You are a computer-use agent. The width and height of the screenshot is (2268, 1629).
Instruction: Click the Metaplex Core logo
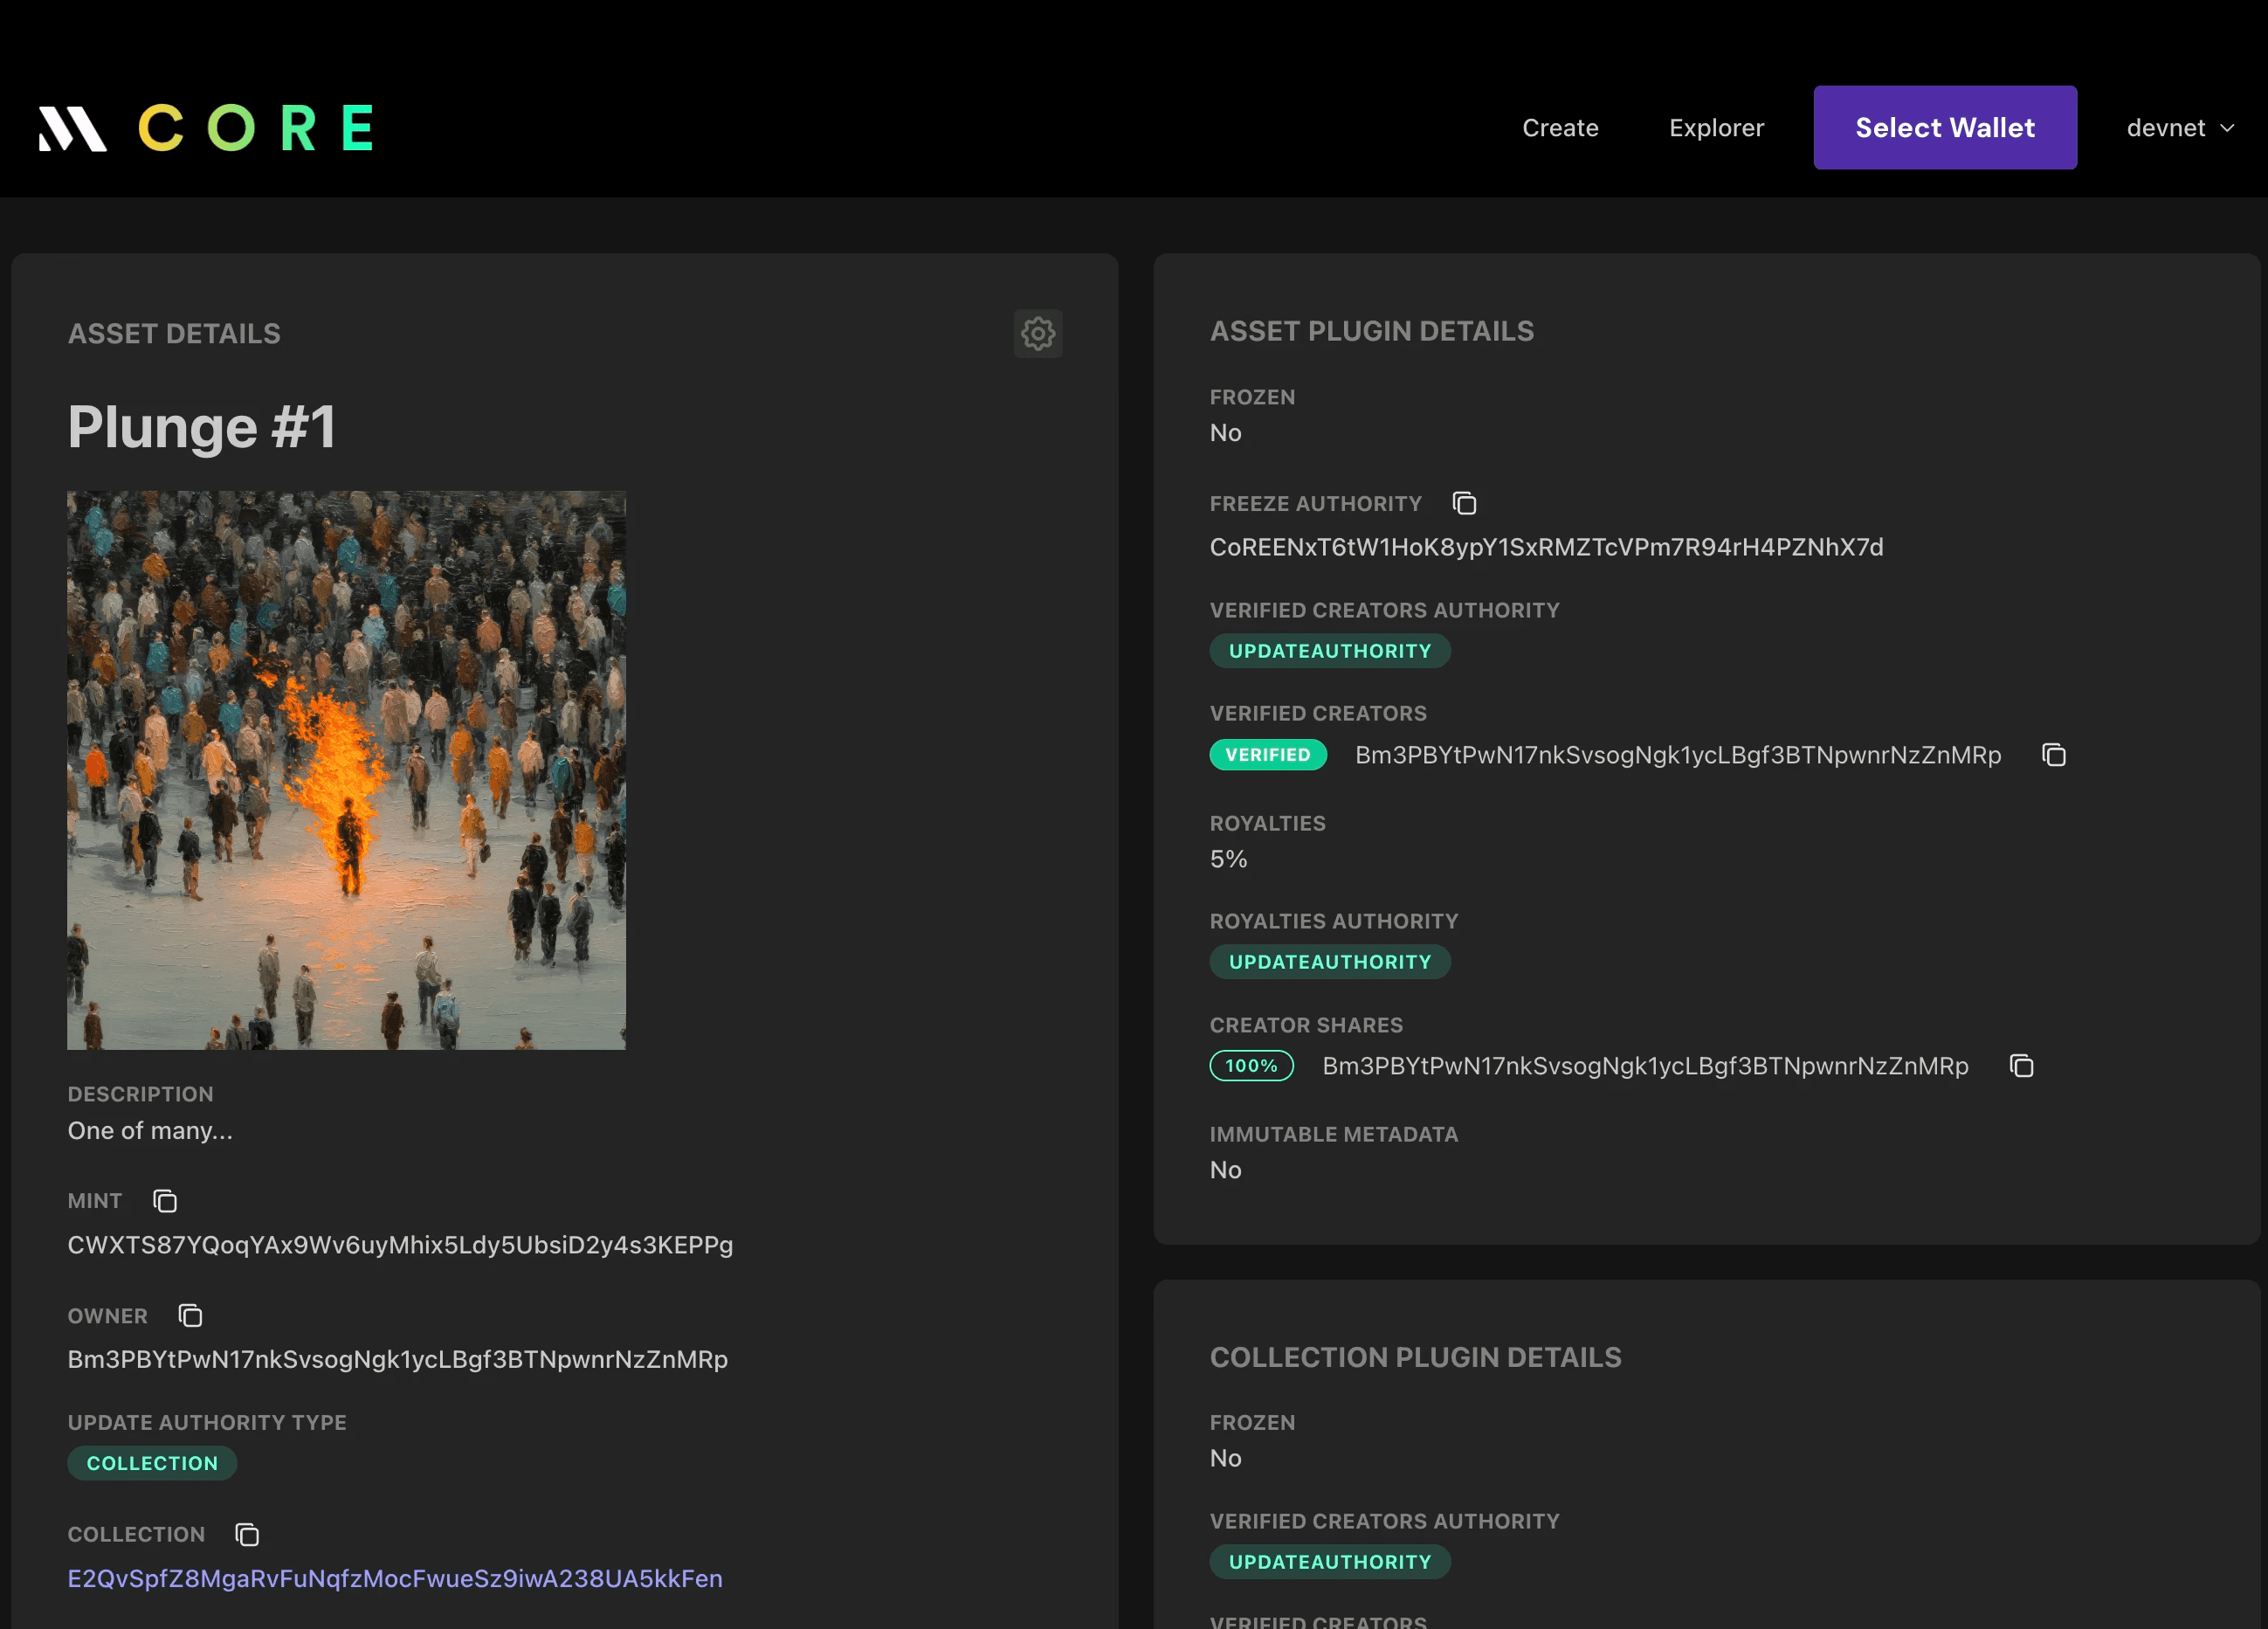click(x=206, y=128)
